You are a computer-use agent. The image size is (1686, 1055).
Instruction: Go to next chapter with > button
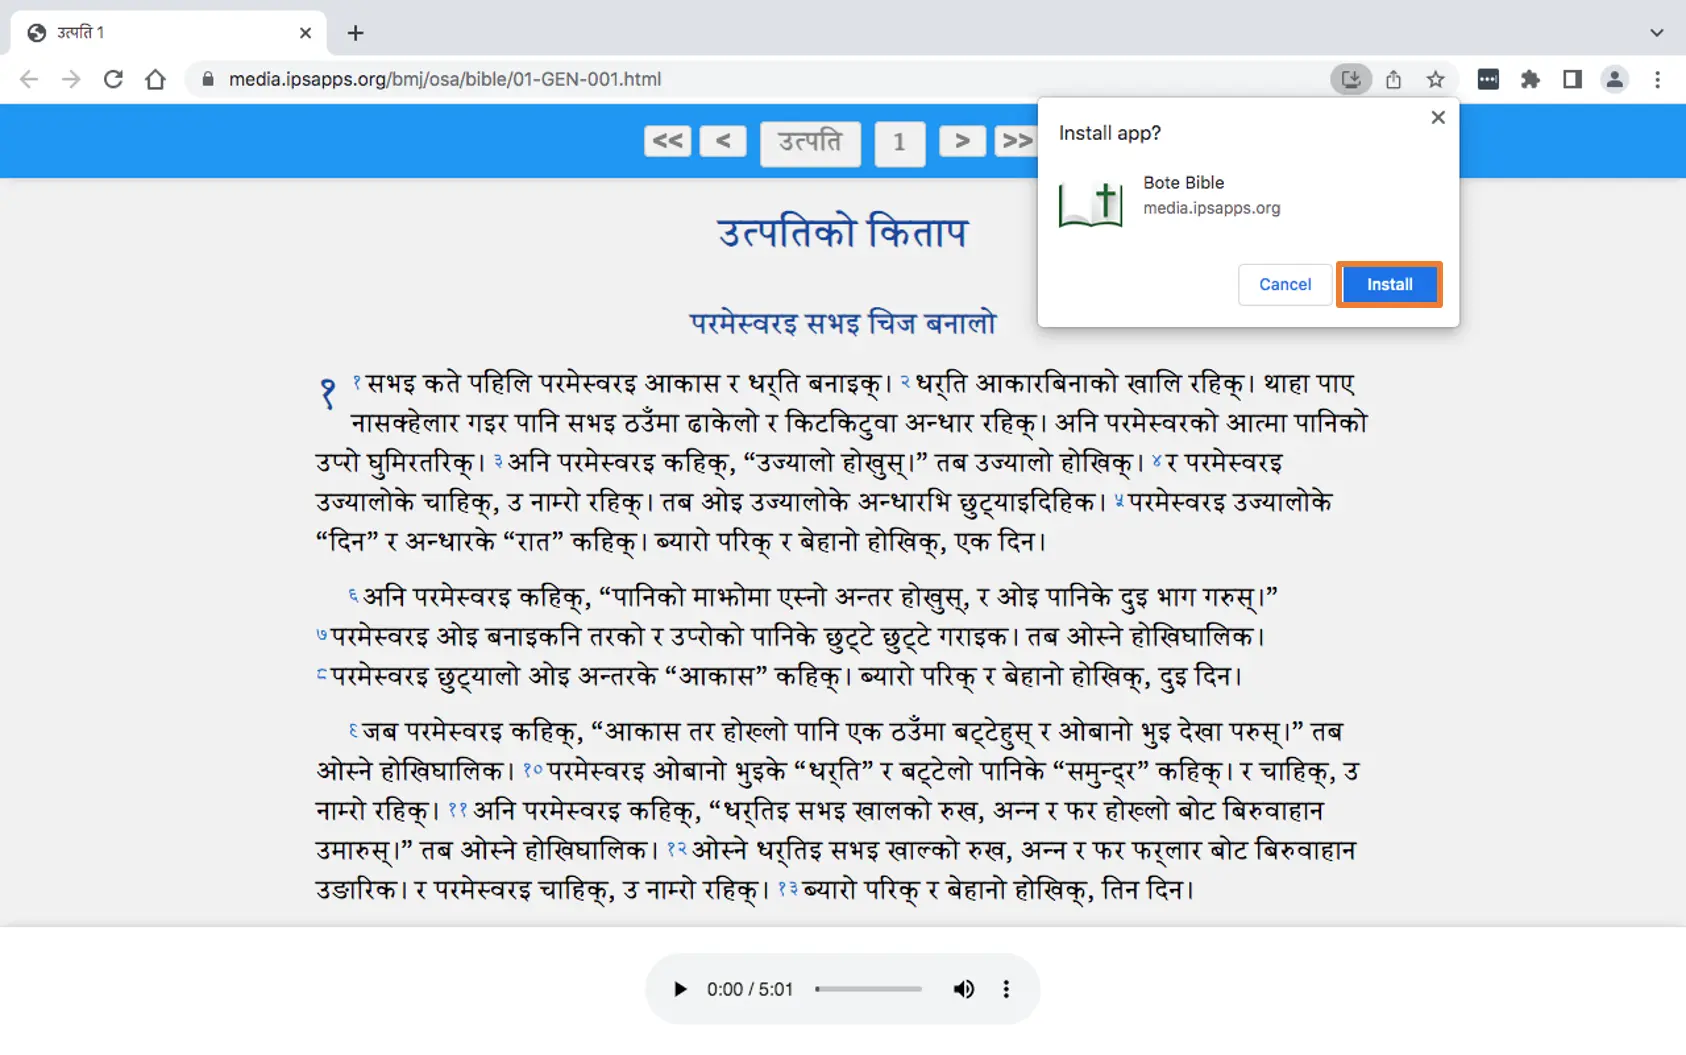[x=962, y=142]
